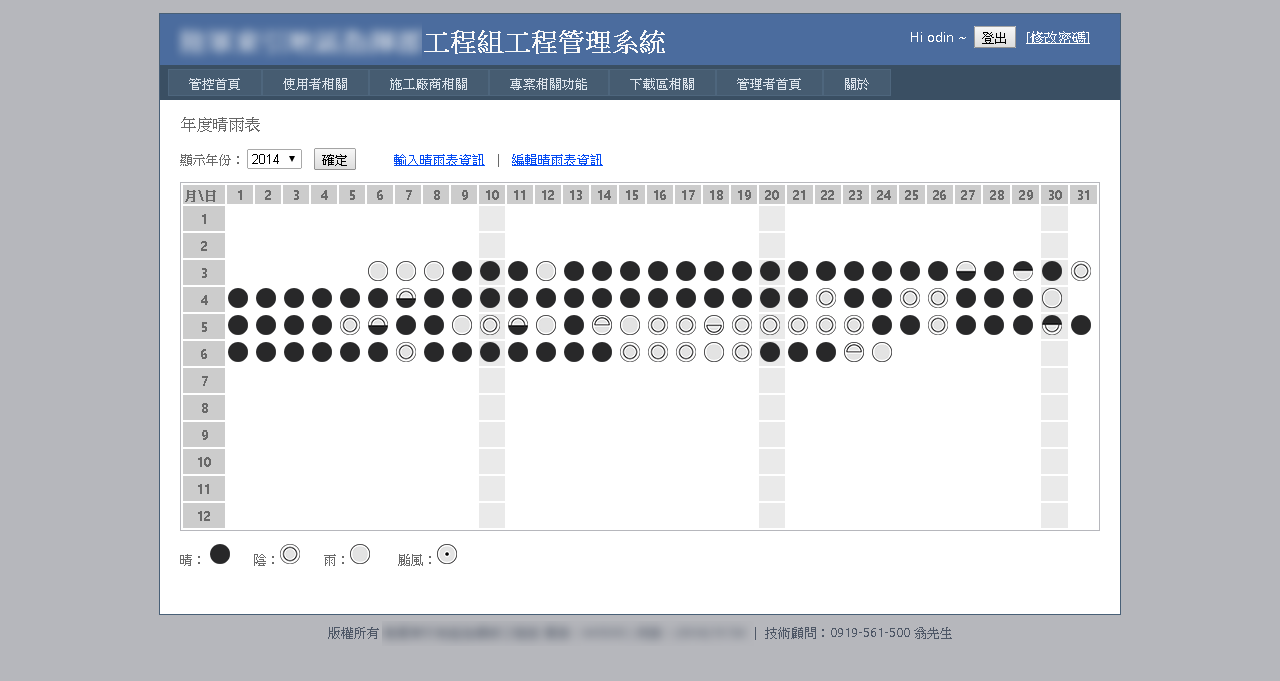Click the weather icon for March 31
The height and width of the screenshot is (681, 1280).
click(x=1081, y=271)
